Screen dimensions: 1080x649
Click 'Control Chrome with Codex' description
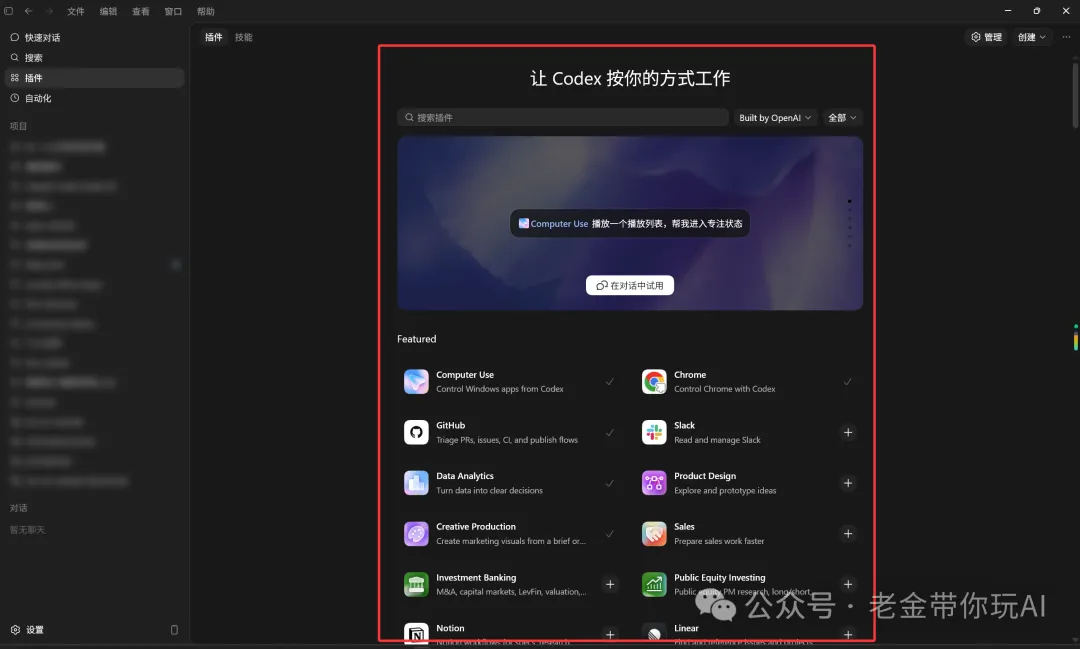pos(725,389)
